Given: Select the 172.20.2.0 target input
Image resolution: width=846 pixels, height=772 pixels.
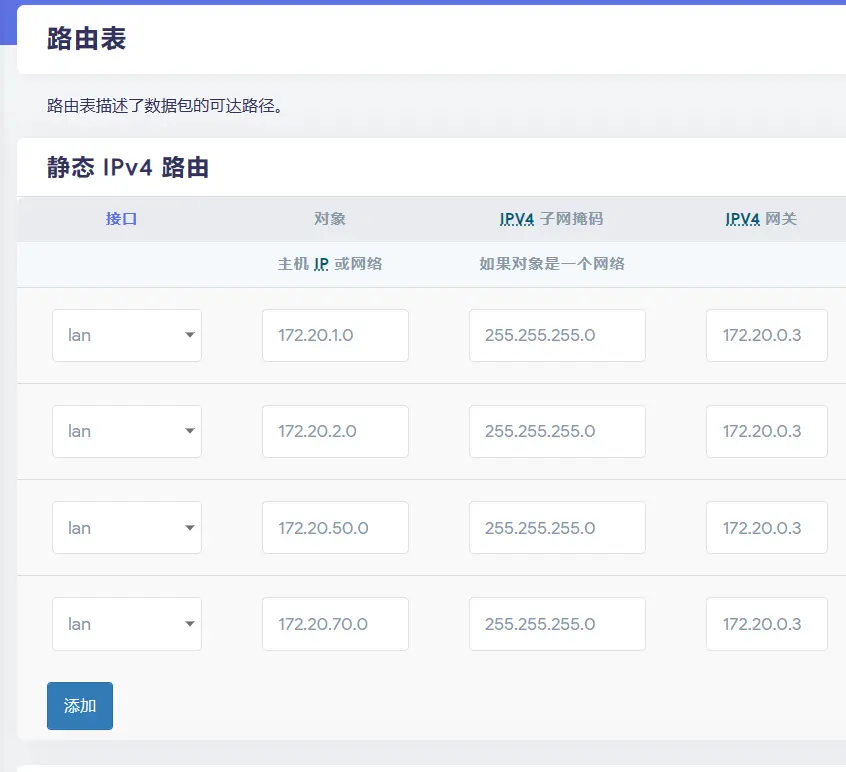Looking at the screenshot, I should tap(335, 431).
